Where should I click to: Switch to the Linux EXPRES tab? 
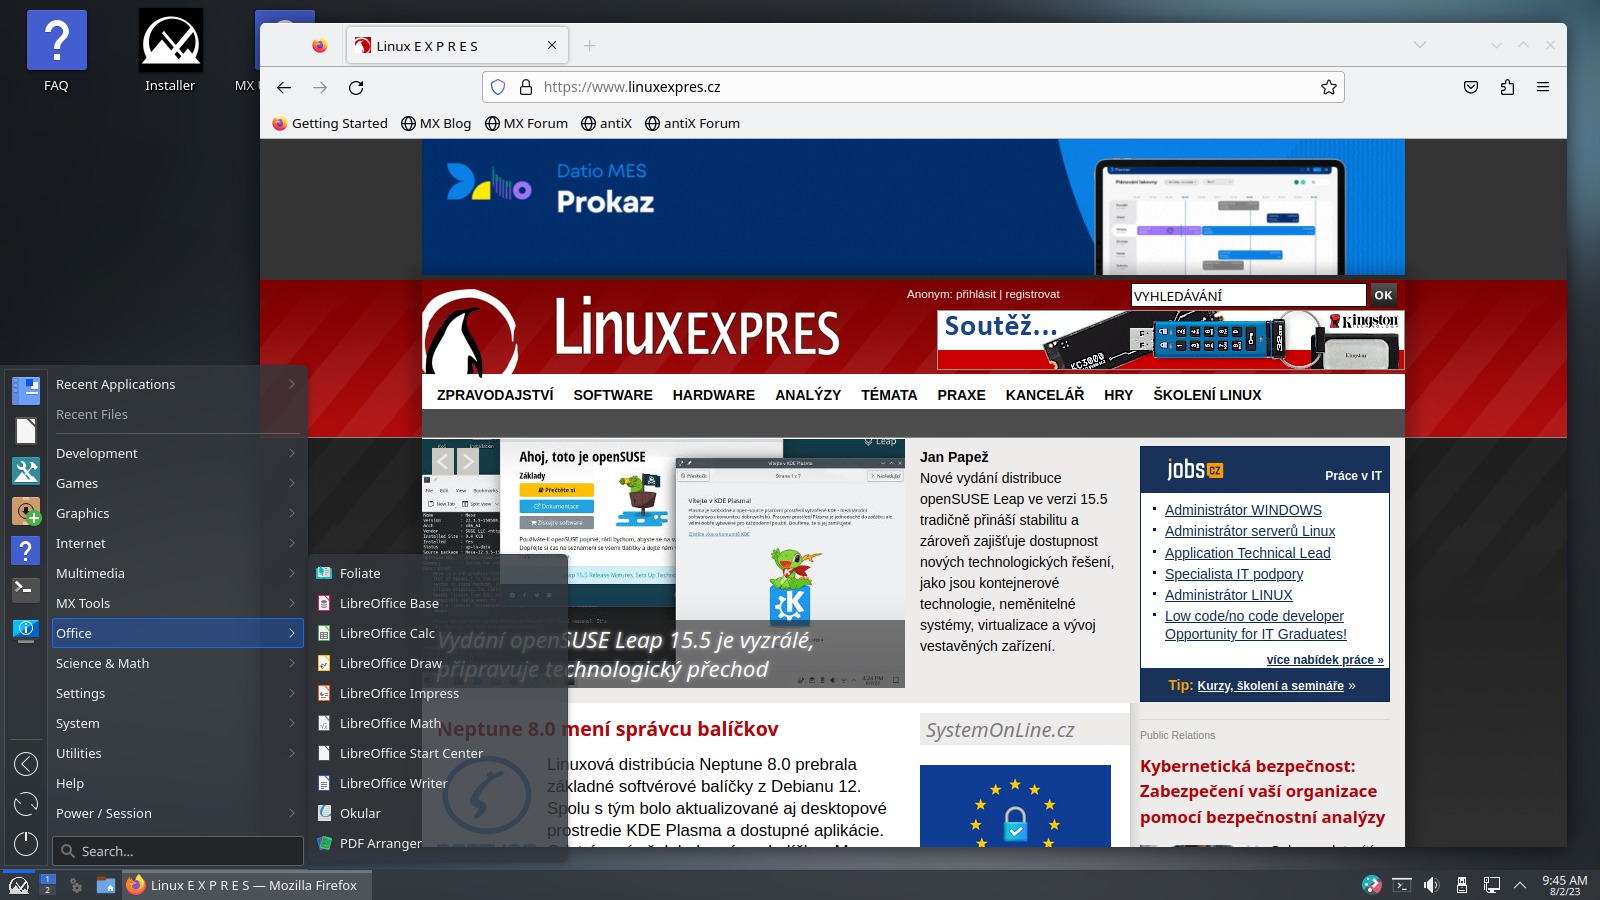click(457, 46)
